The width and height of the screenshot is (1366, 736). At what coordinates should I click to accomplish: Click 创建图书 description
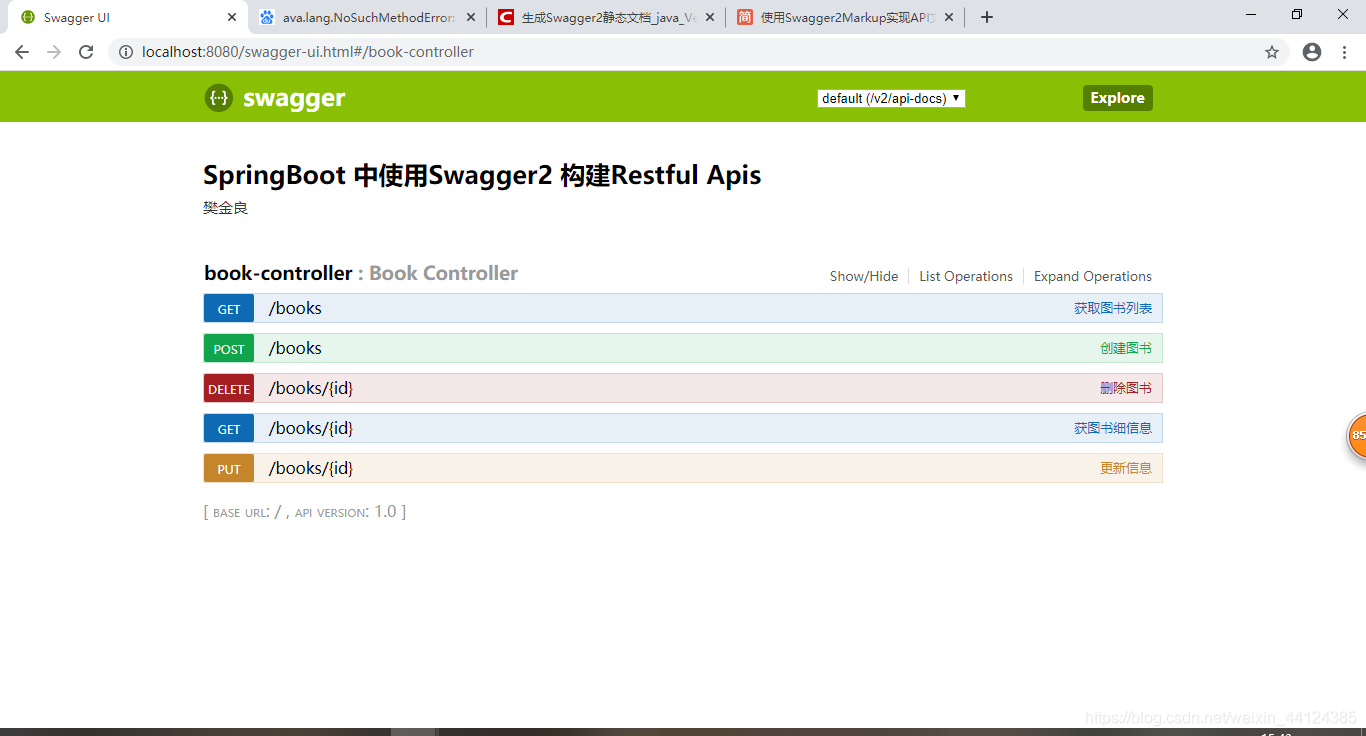click(x=1126, y=348)
